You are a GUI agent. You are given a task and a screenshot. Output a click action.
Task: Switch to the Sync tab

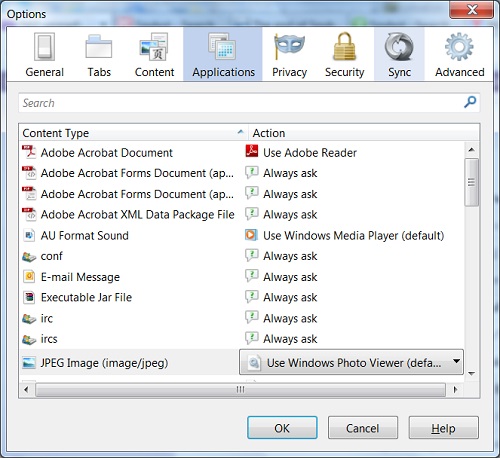point(399,55)
